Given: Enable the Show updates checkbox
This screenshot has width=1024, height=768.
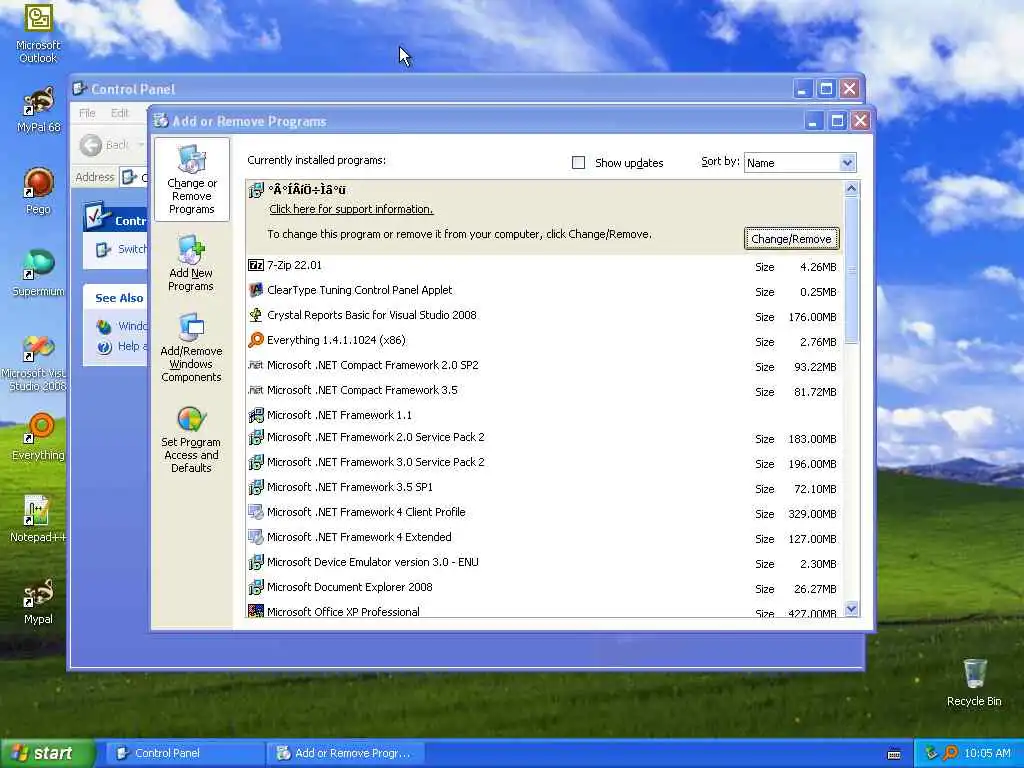Looking at the screenshot, I should coord(578,163).
